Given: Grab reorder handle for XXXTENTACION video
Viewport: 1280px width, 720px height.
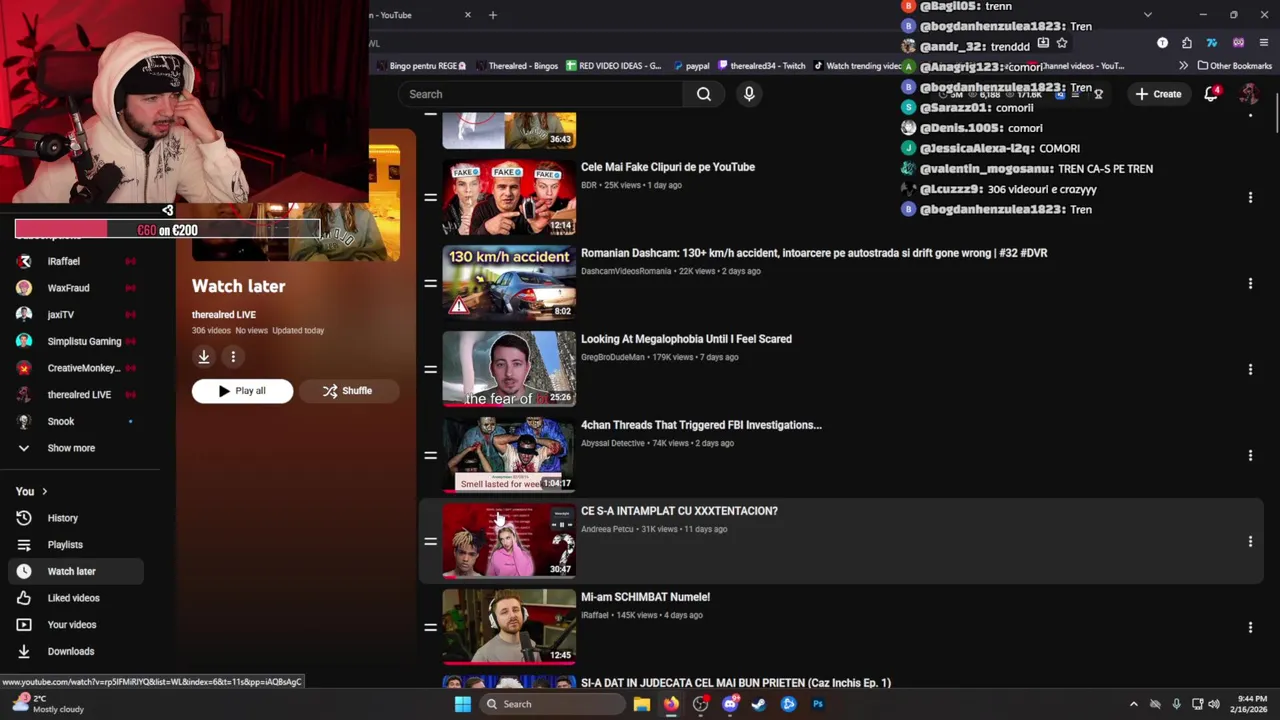Looking at the screenshot, I should pyautogui.click(x=430, y=542).
